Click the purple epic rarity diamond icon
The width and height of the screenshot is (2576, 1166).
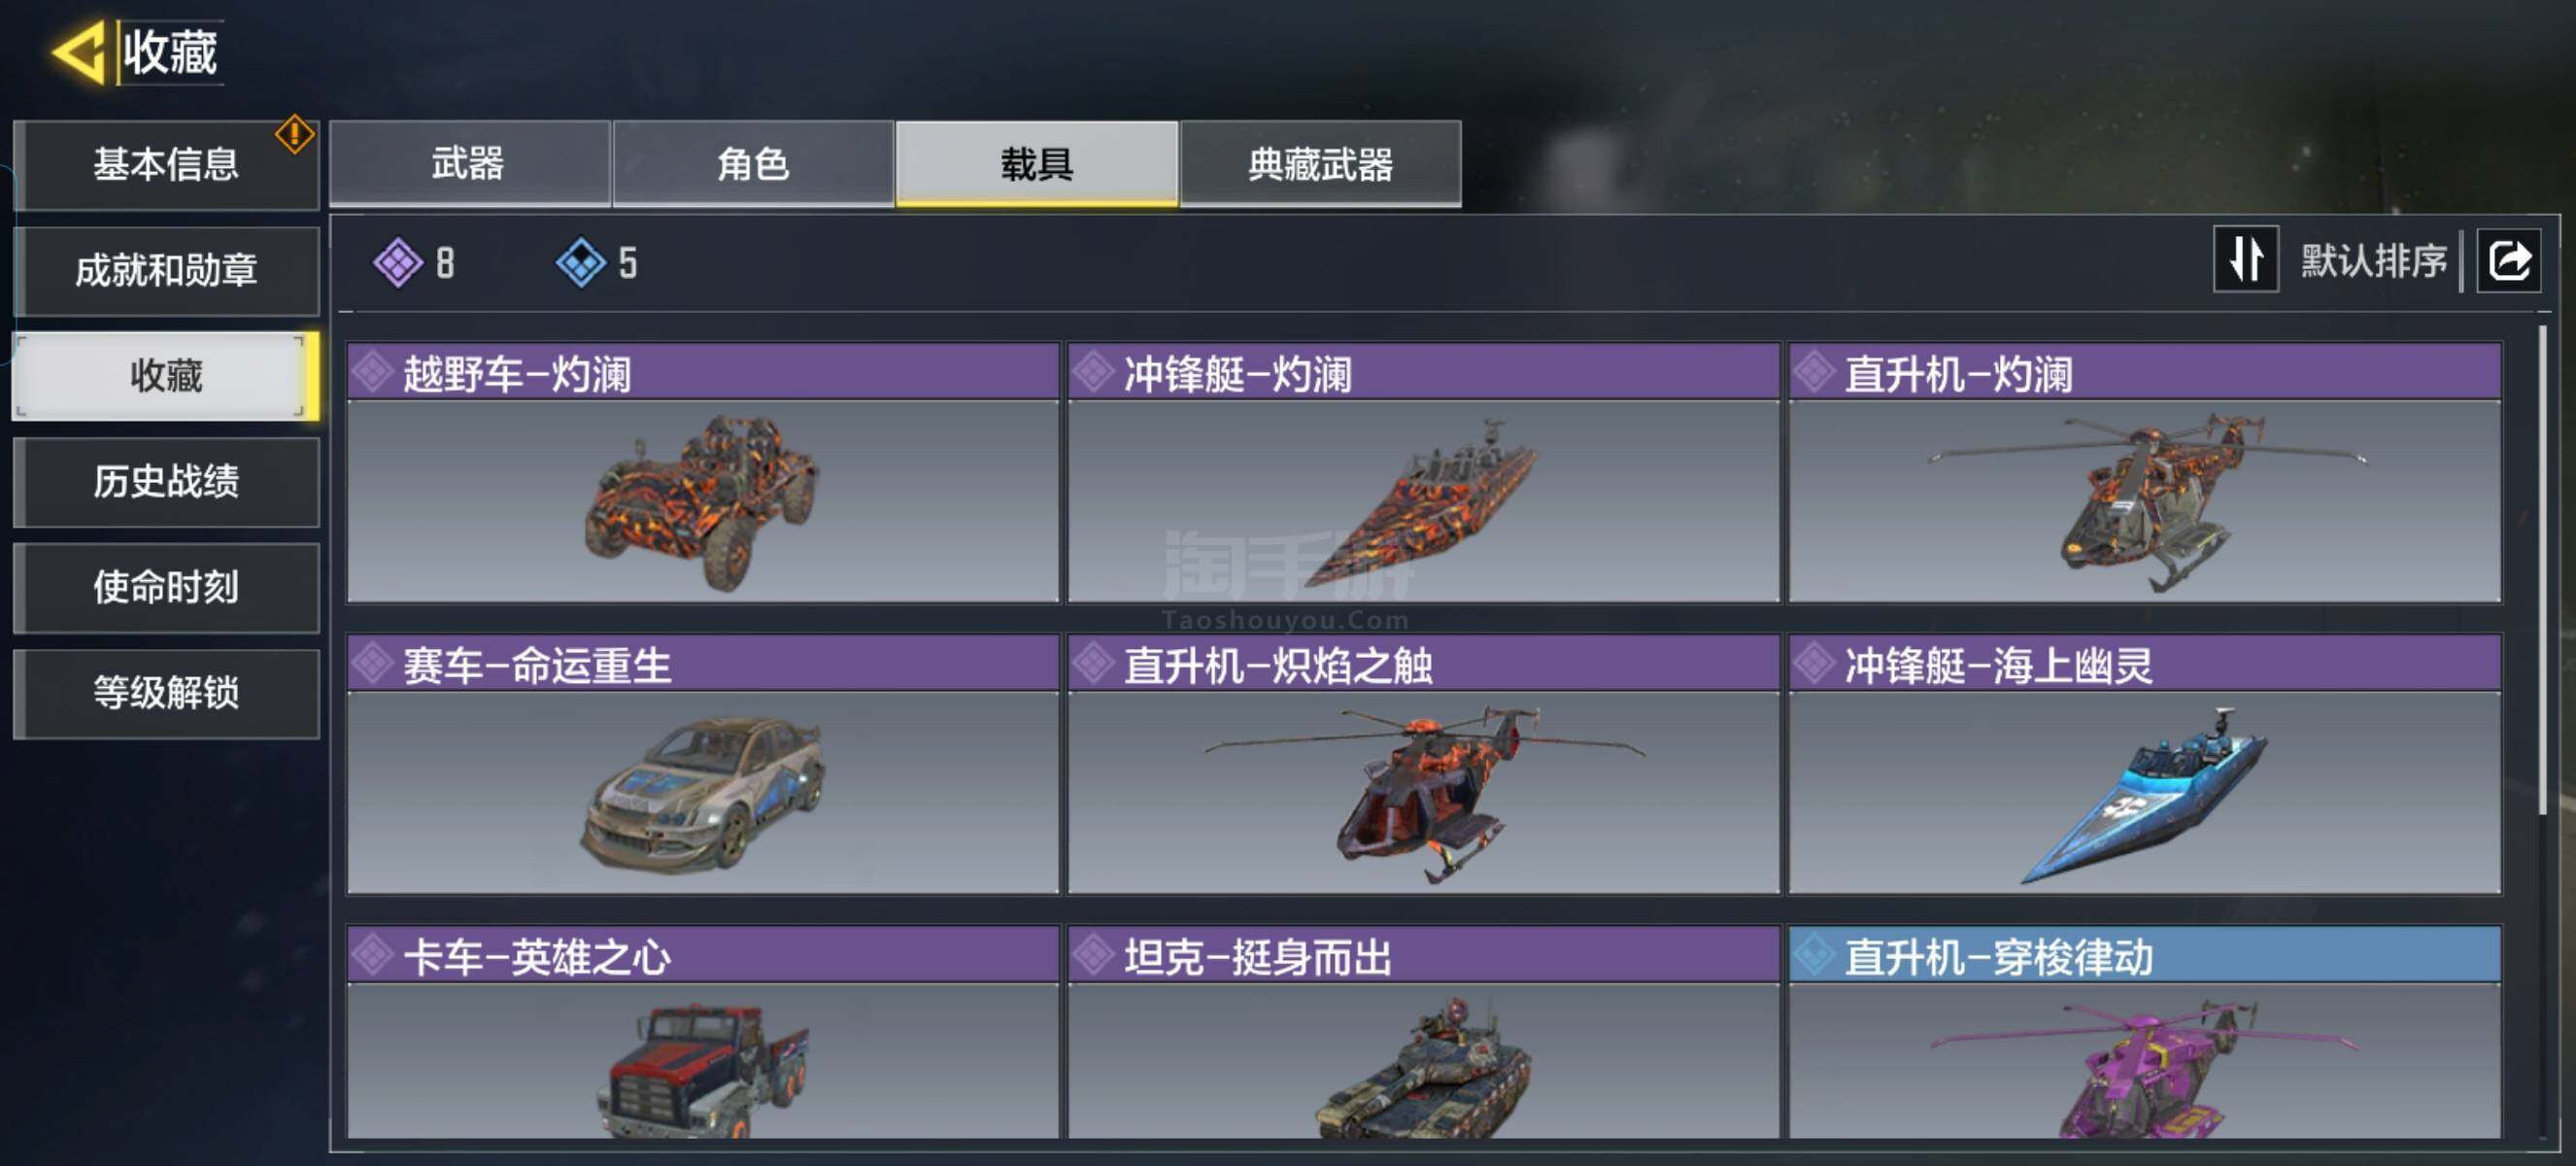tap(398, 263)
